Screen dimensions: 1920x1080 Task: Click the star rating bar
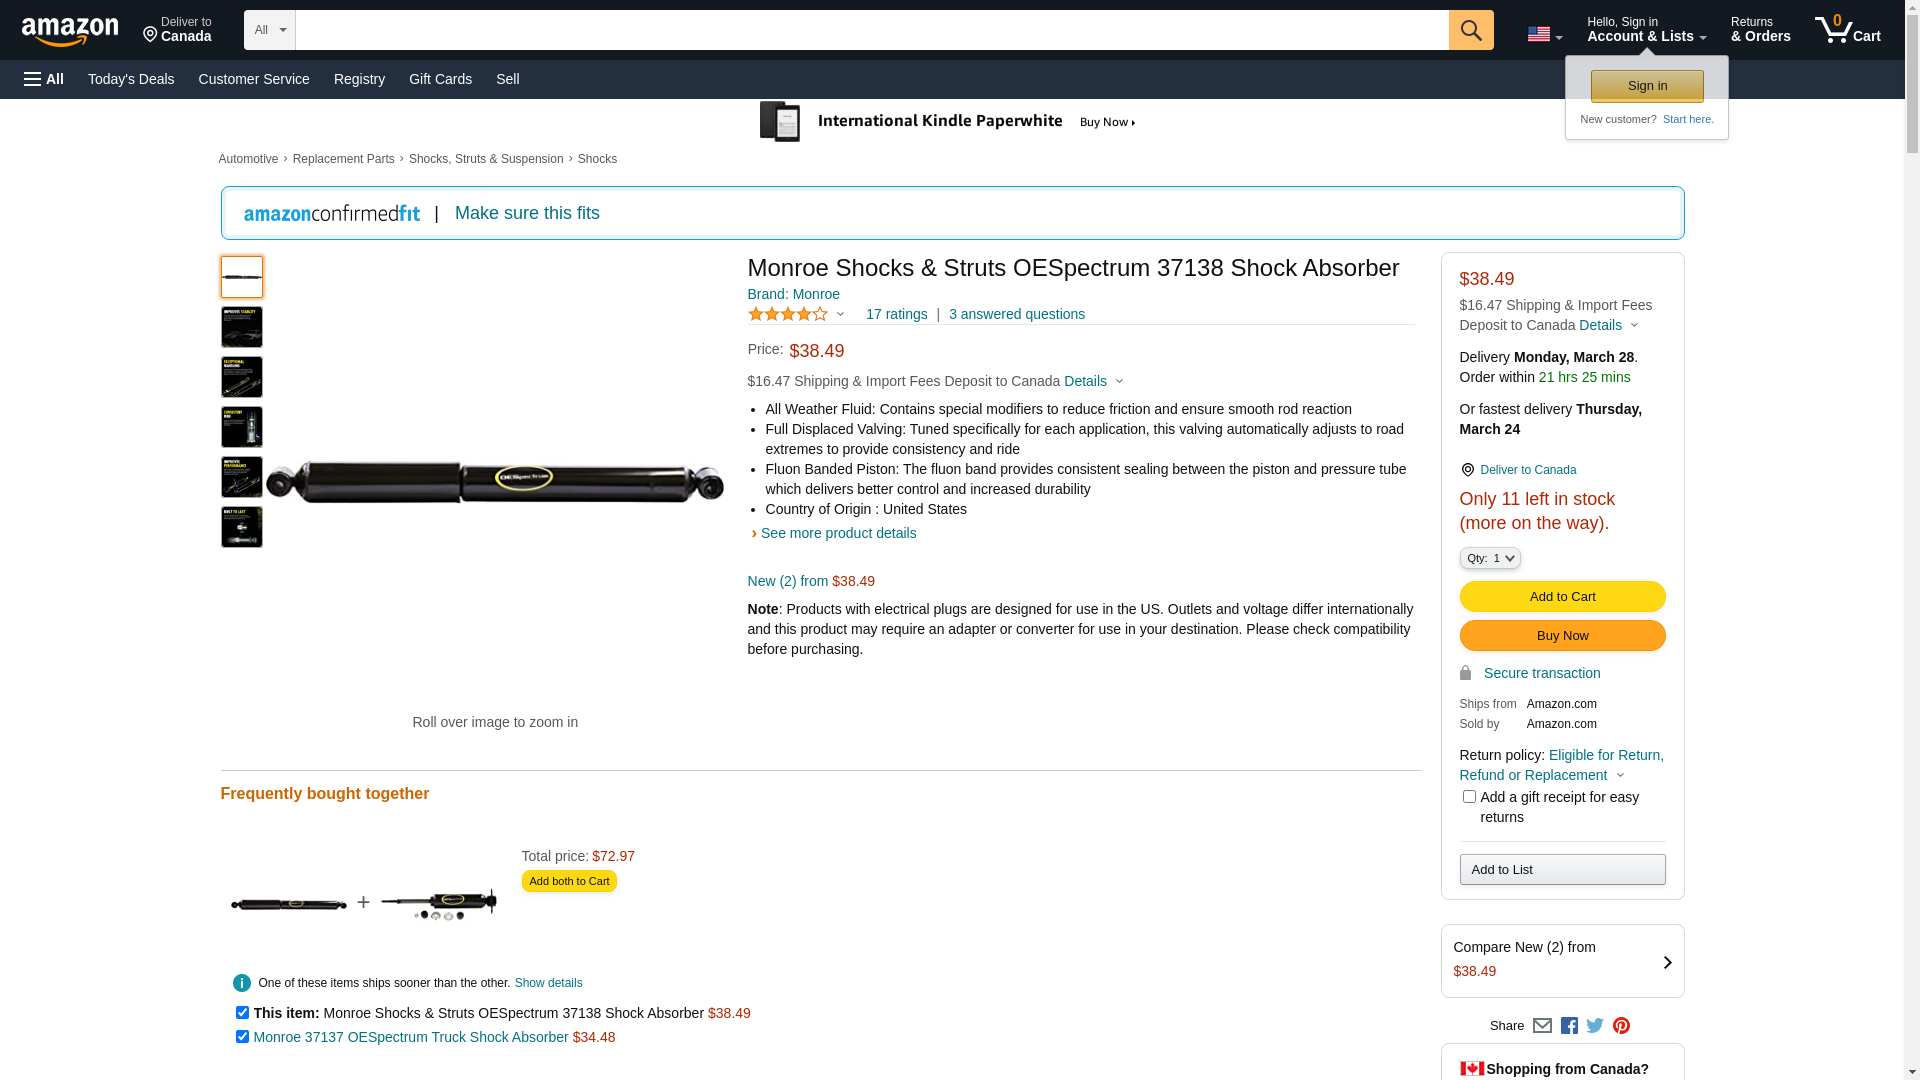point(788,314)
